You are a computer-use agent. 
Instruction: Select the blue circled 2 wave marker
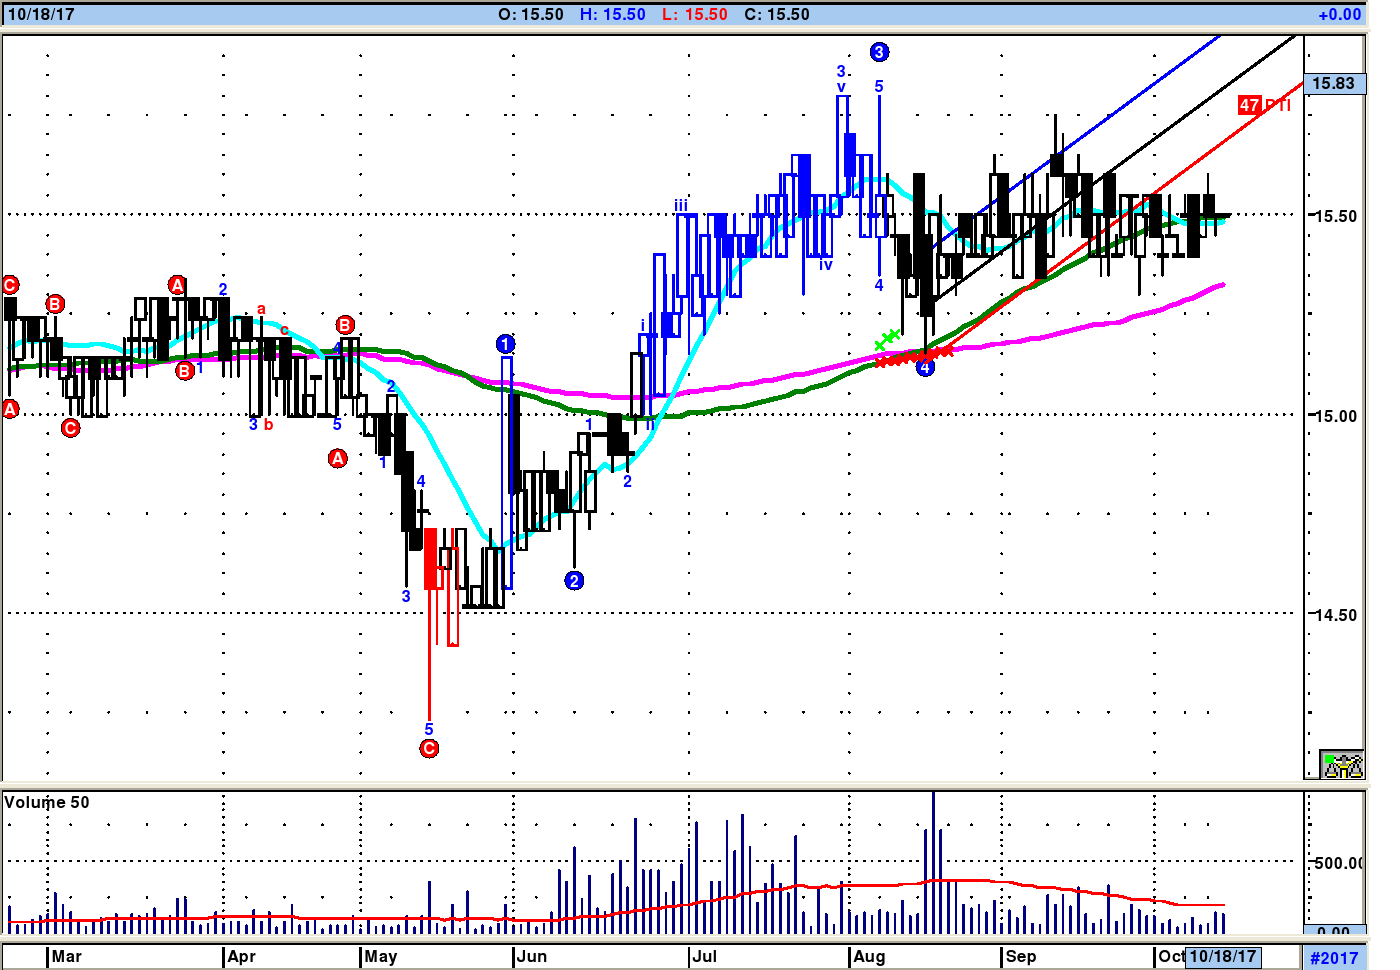click(x=574, y=580)
